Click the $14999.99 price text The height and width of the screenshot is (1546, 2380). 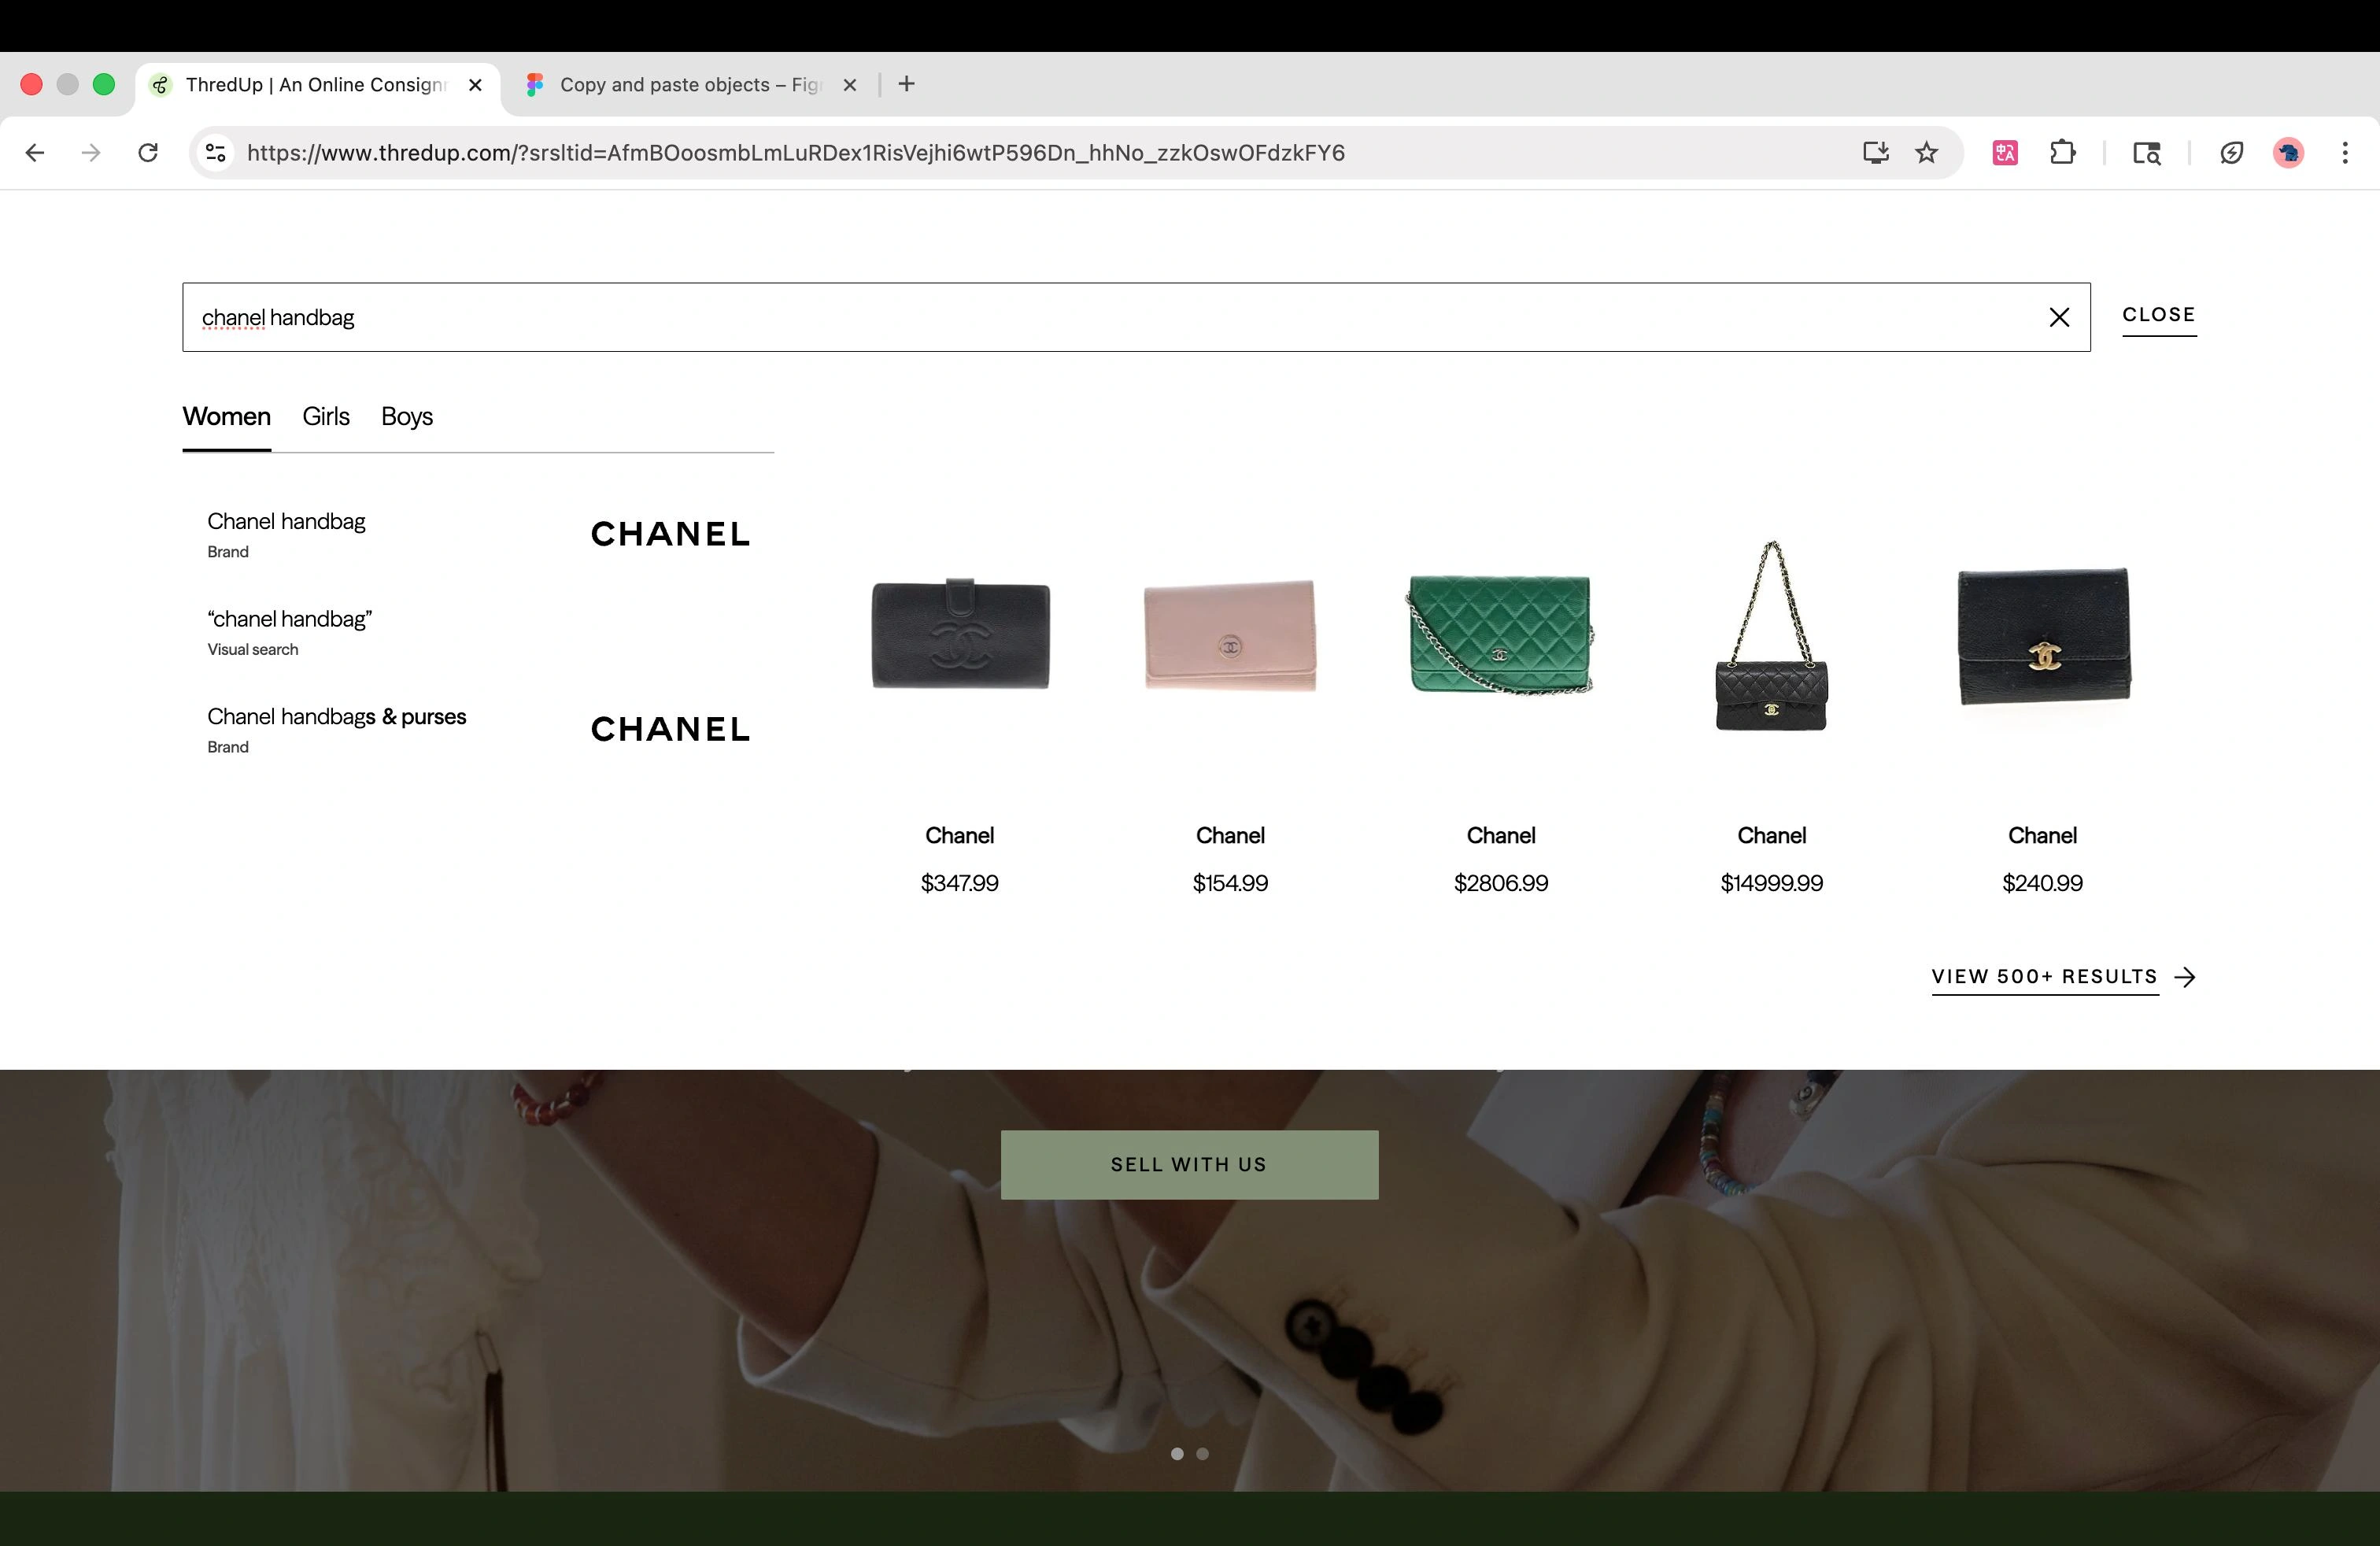tap(1771, 883)
